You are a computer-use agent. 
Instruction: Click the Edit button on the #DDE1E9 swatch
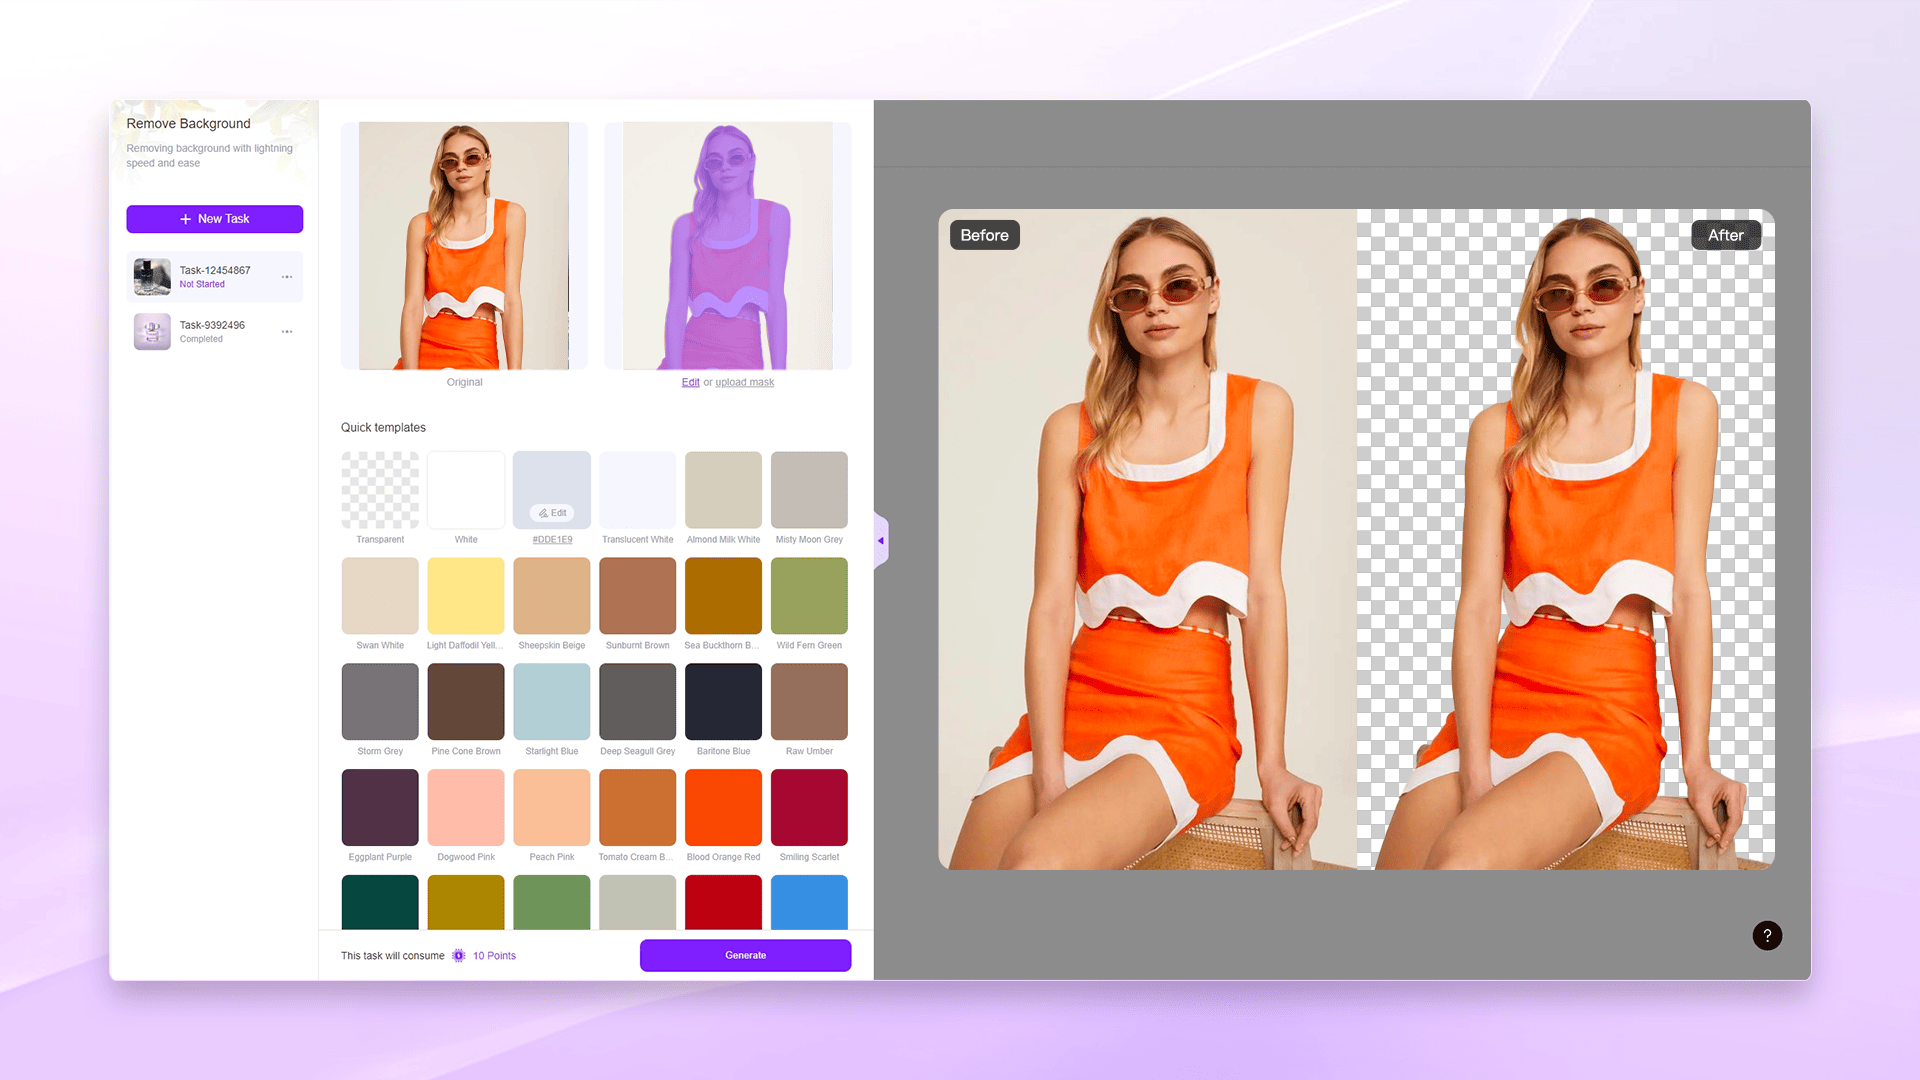coord(552,513)
